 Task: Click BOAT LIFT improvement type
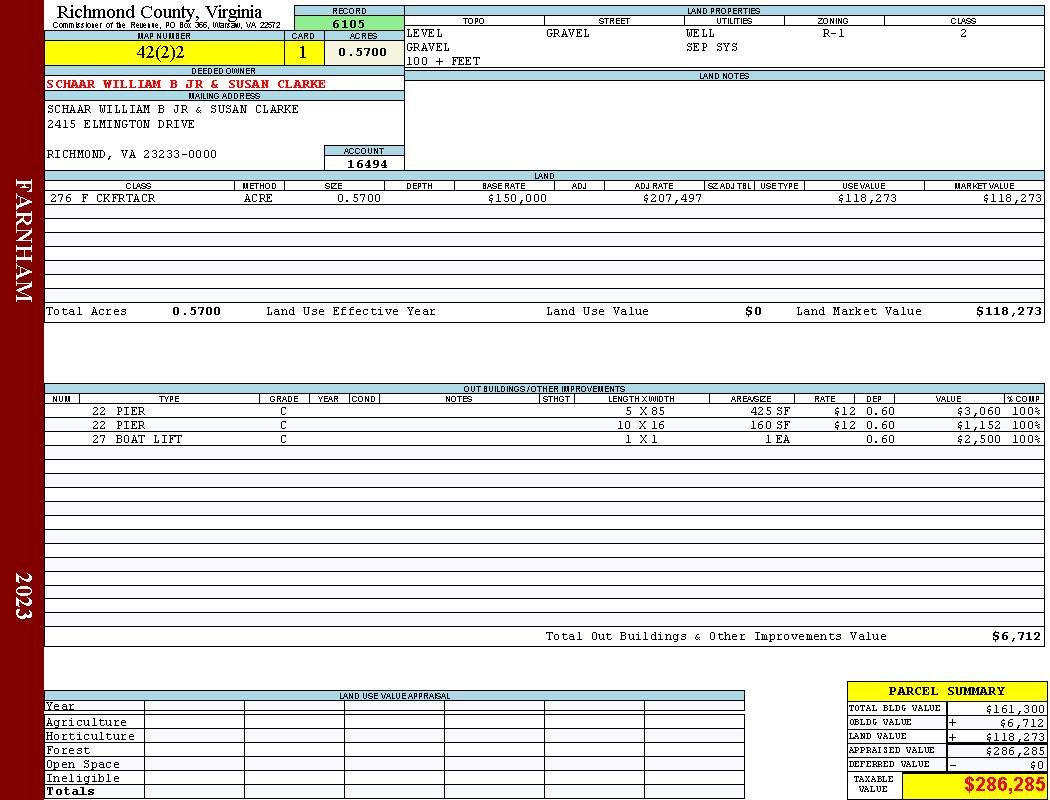click(x=149, y=440)
